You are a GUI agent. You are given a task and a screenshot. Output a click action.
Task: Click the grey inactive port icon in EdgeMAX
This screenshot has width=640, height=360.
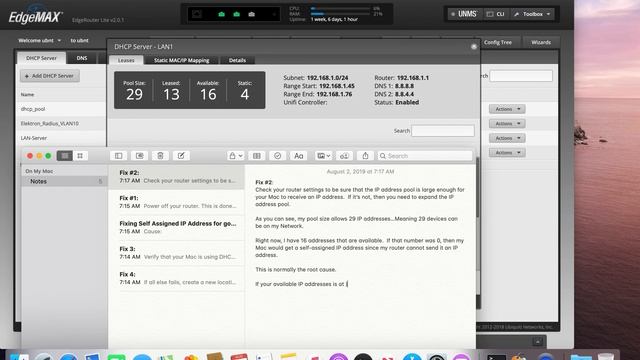251,14
